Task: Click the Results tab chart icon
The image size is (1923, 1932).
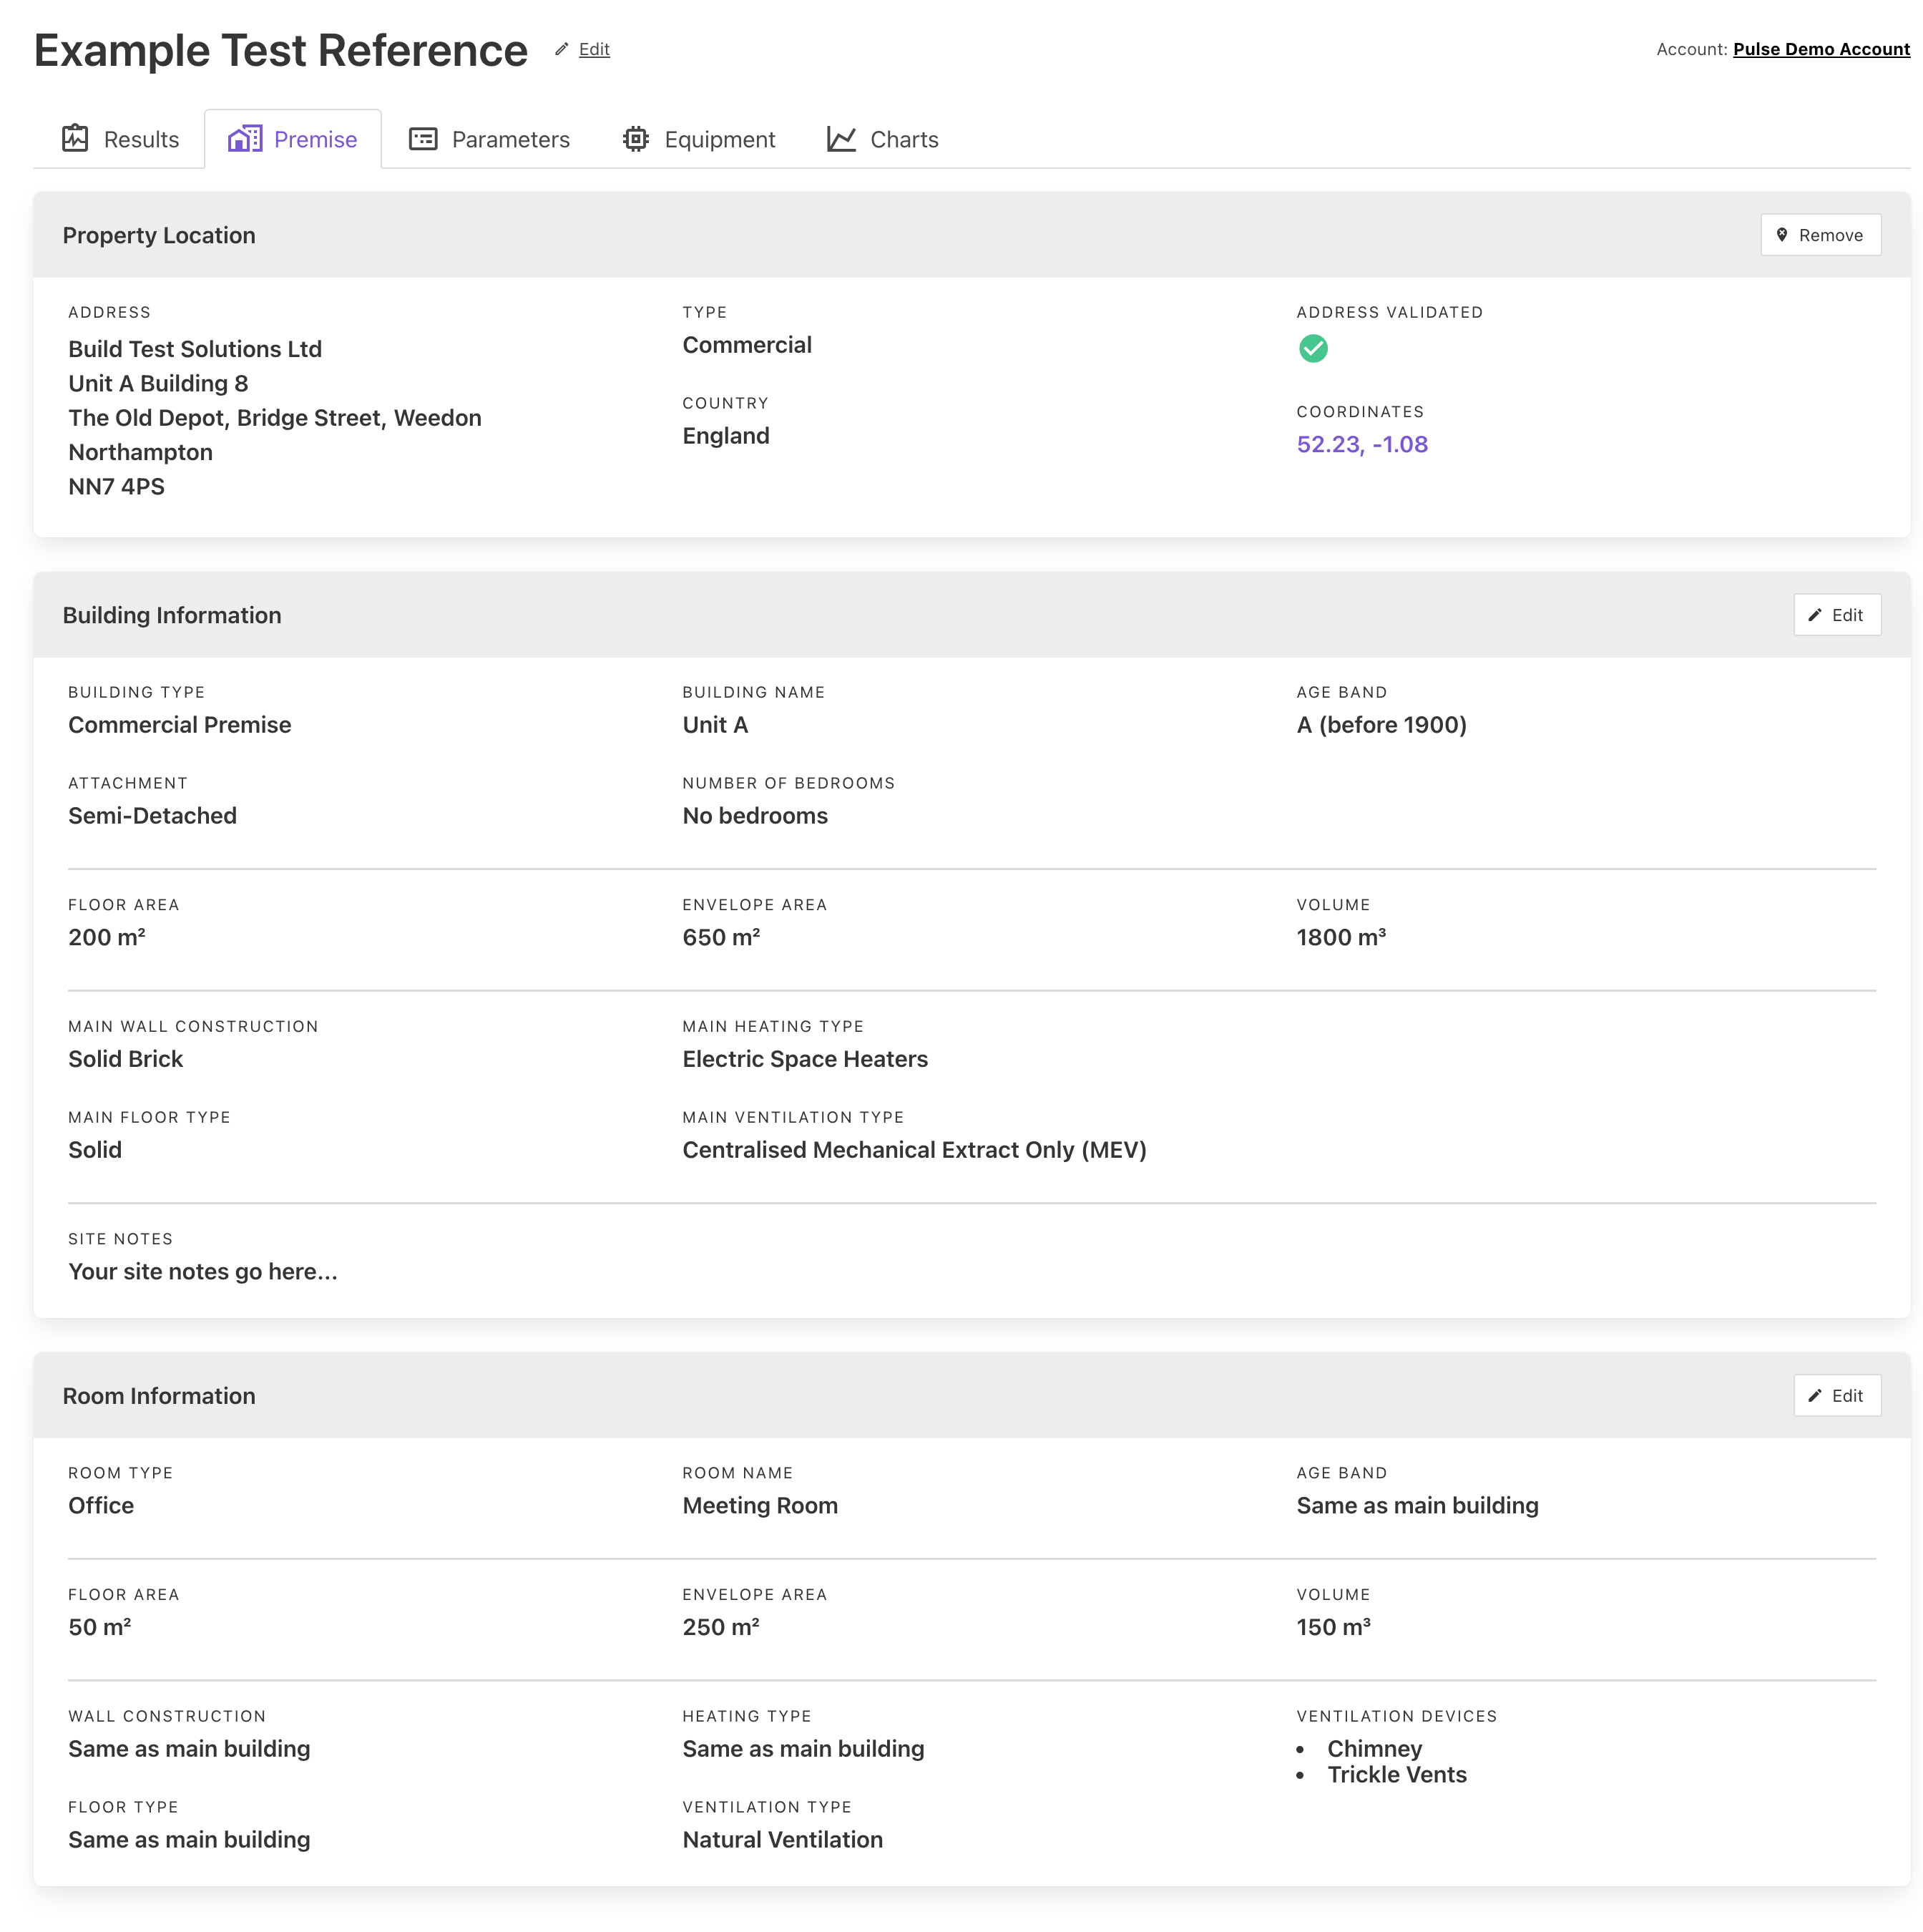Action: tap(75, 139)
